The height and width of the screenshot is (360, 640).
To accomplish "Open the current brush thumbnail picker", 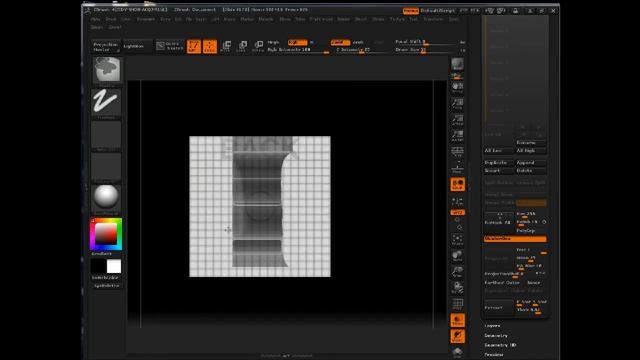I will [106, 71].
